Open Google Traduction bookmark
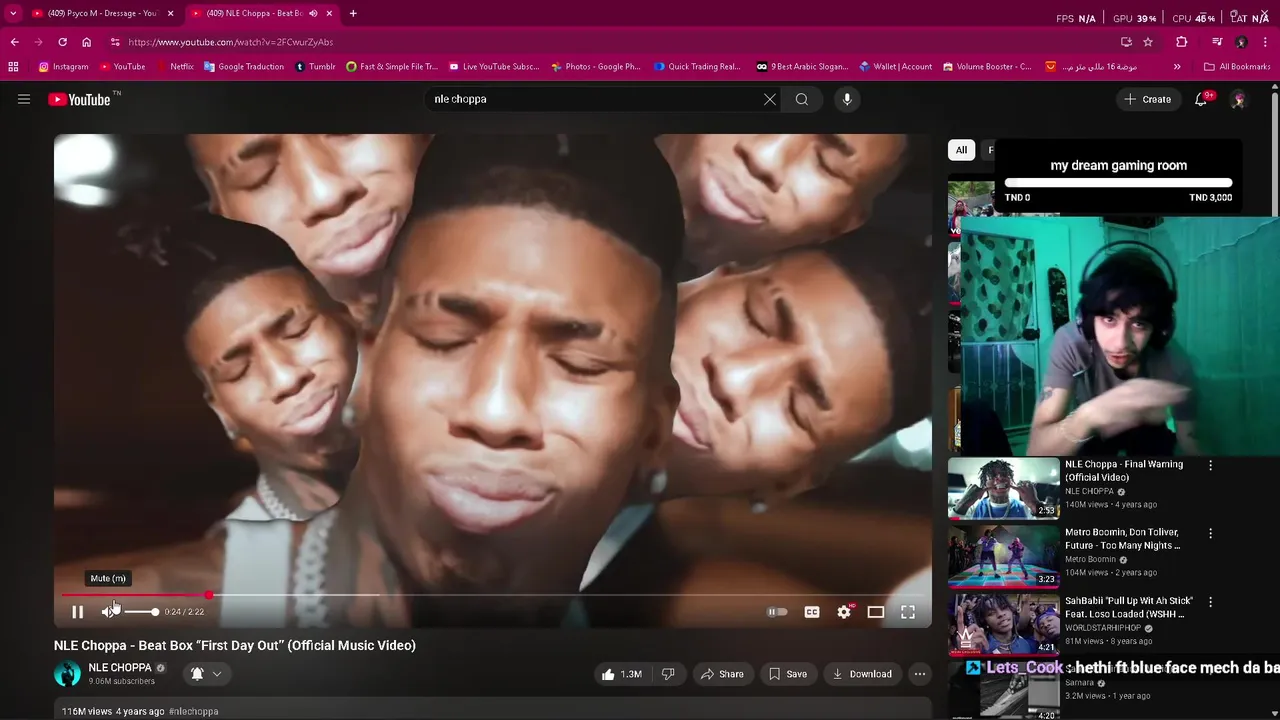Image resolution: width=1280 pixels, height=720 pixels. 244,67
